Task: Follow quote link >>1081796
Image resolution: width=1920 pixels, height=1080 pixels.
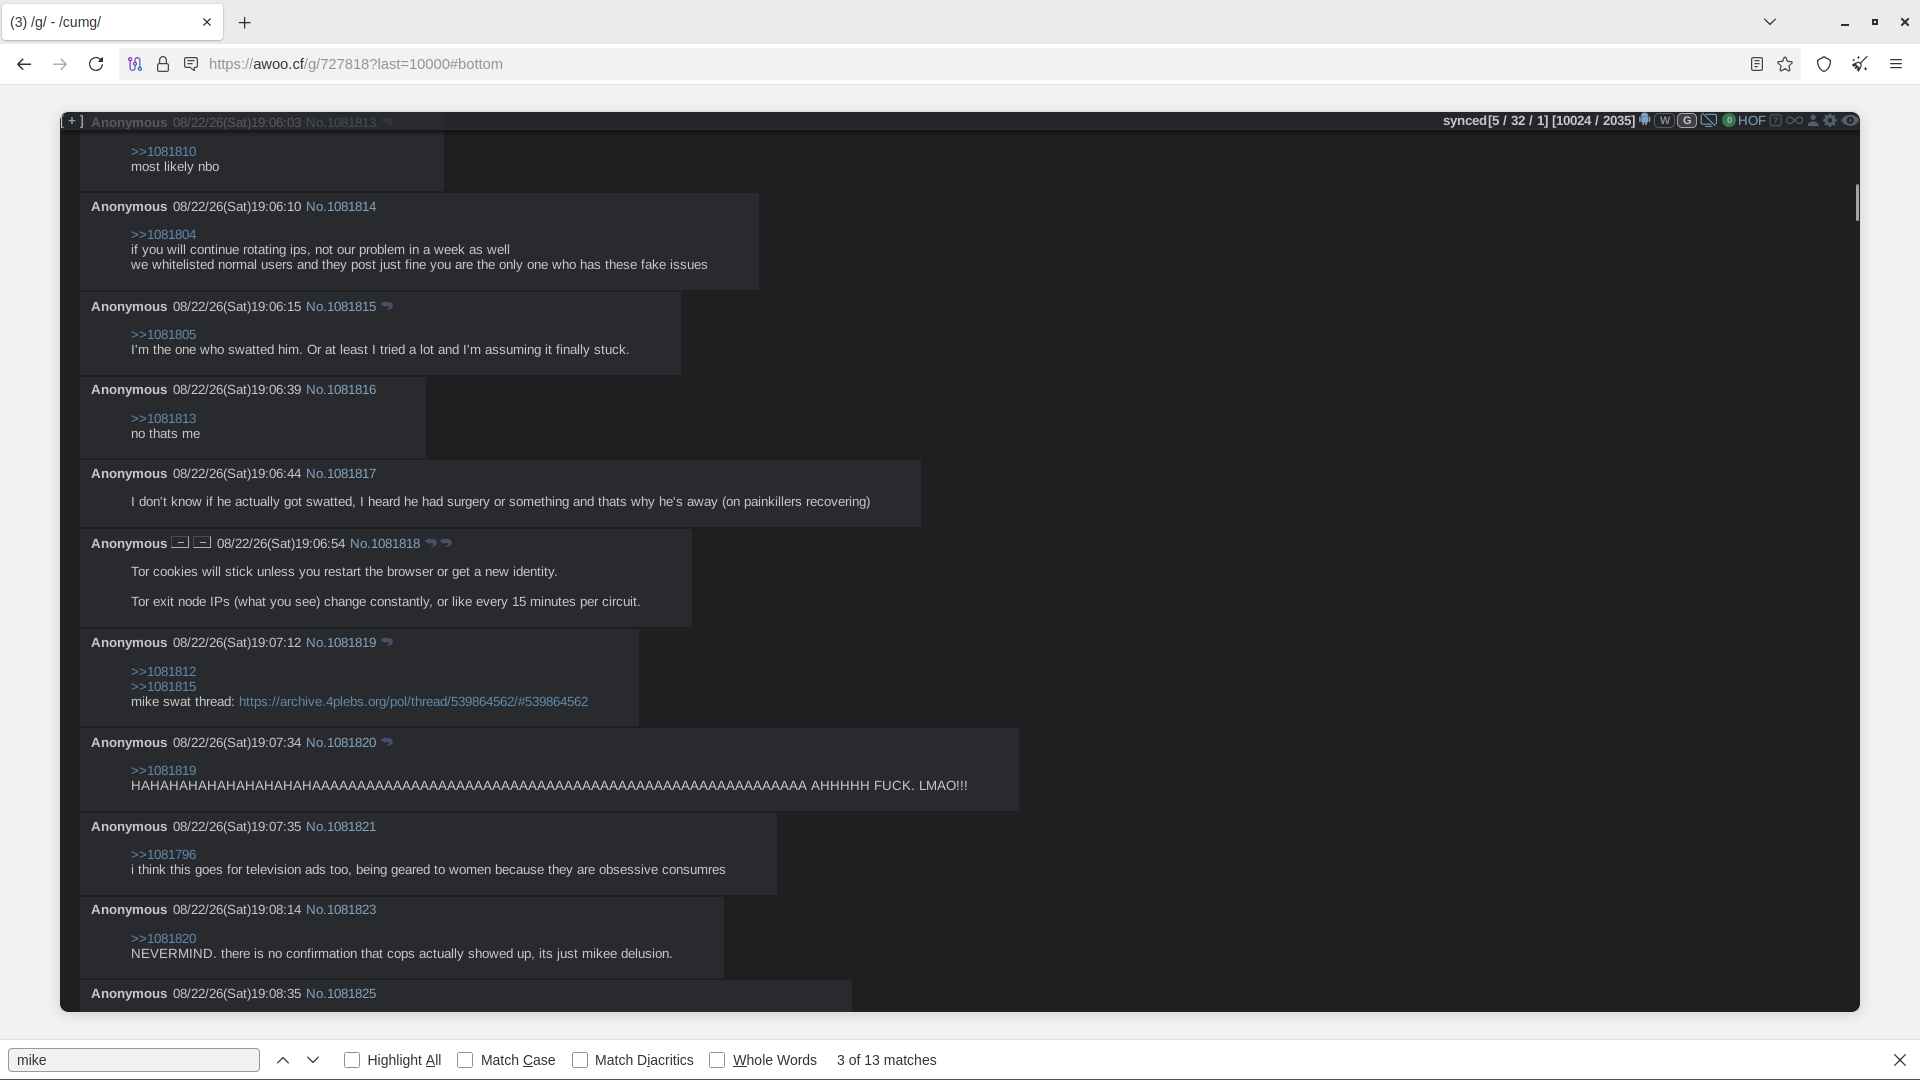Action: point(163,855)
